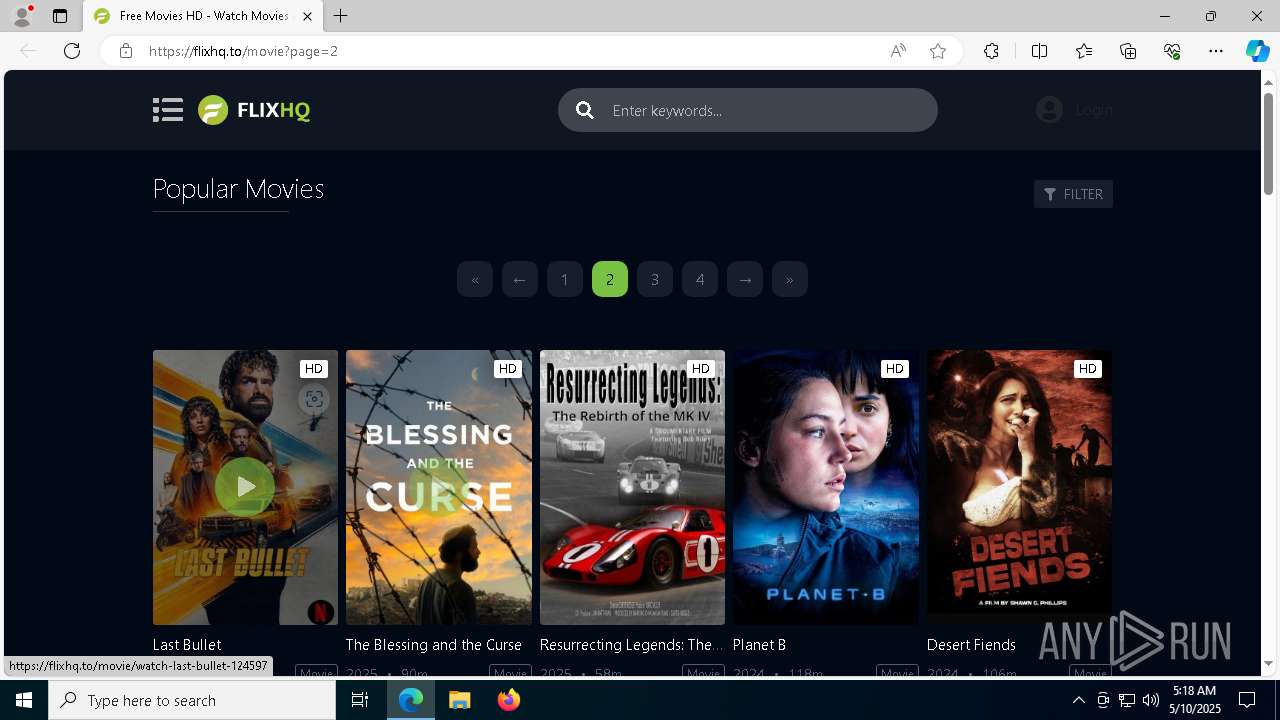The image size is (1280, 720).
Task: Click visual search icon on Last Bullet poster
Action: pyautogui.click(x=314, y=399)
